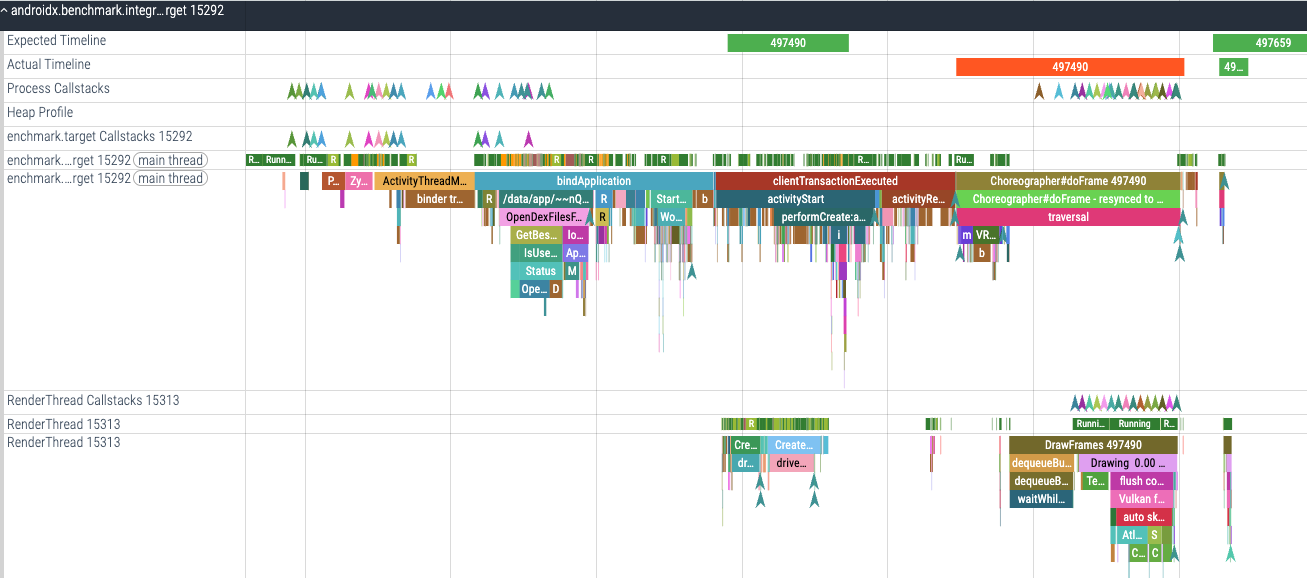
Task: Select the bindApplication slice
Action: [594, 181]
